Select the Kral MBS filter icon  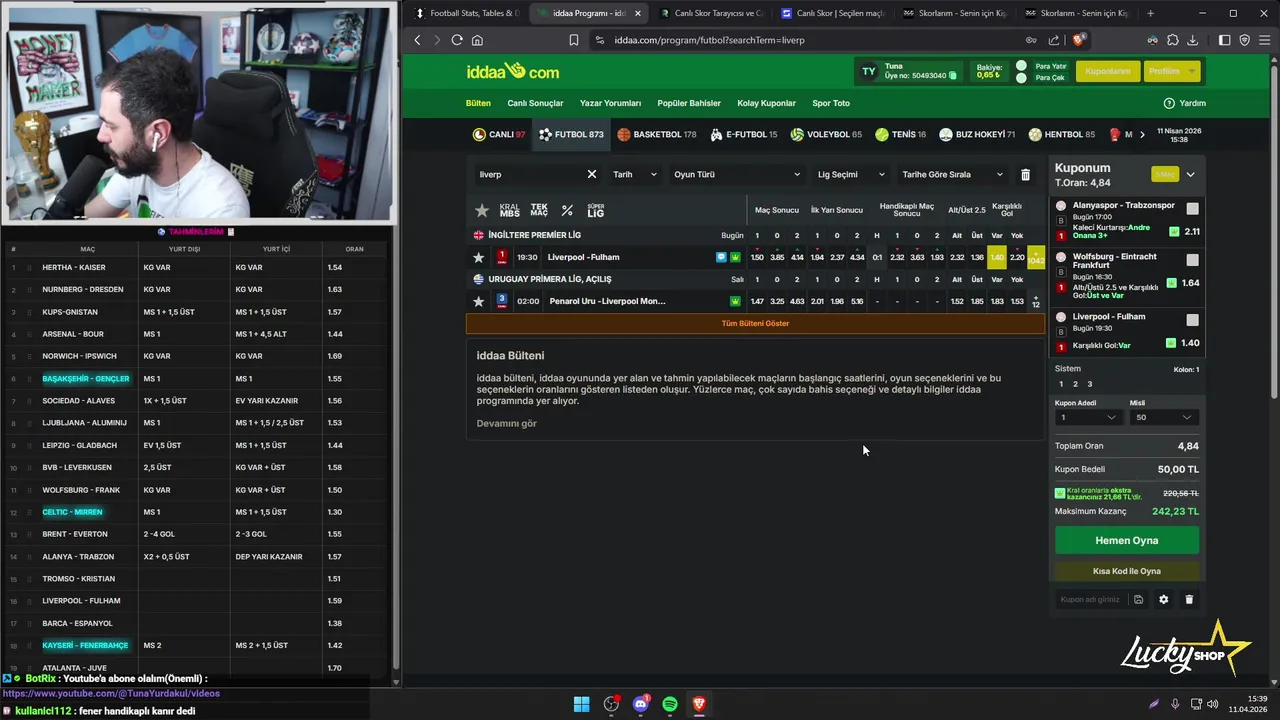point(510,210)
